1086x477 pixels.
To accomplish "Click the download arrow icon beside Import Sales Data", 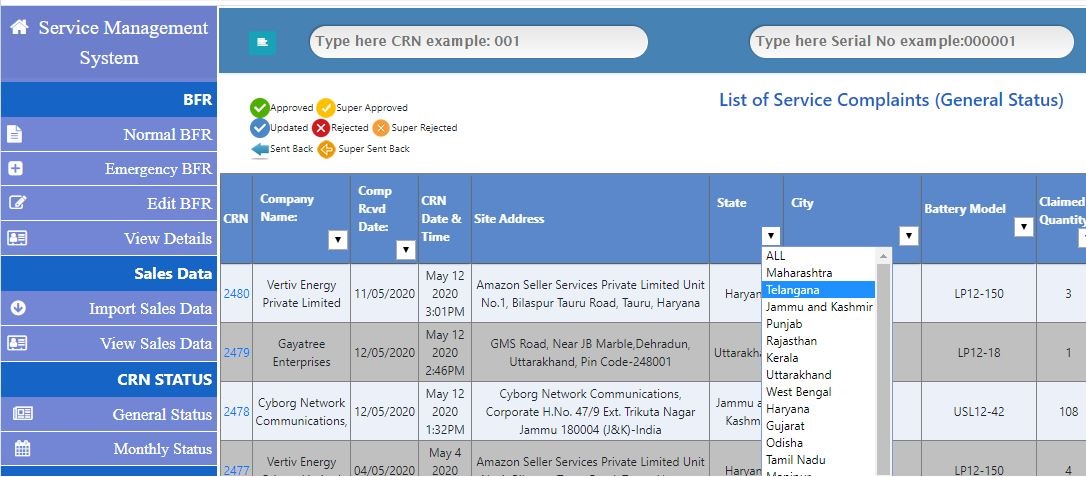I will point(17,308).
